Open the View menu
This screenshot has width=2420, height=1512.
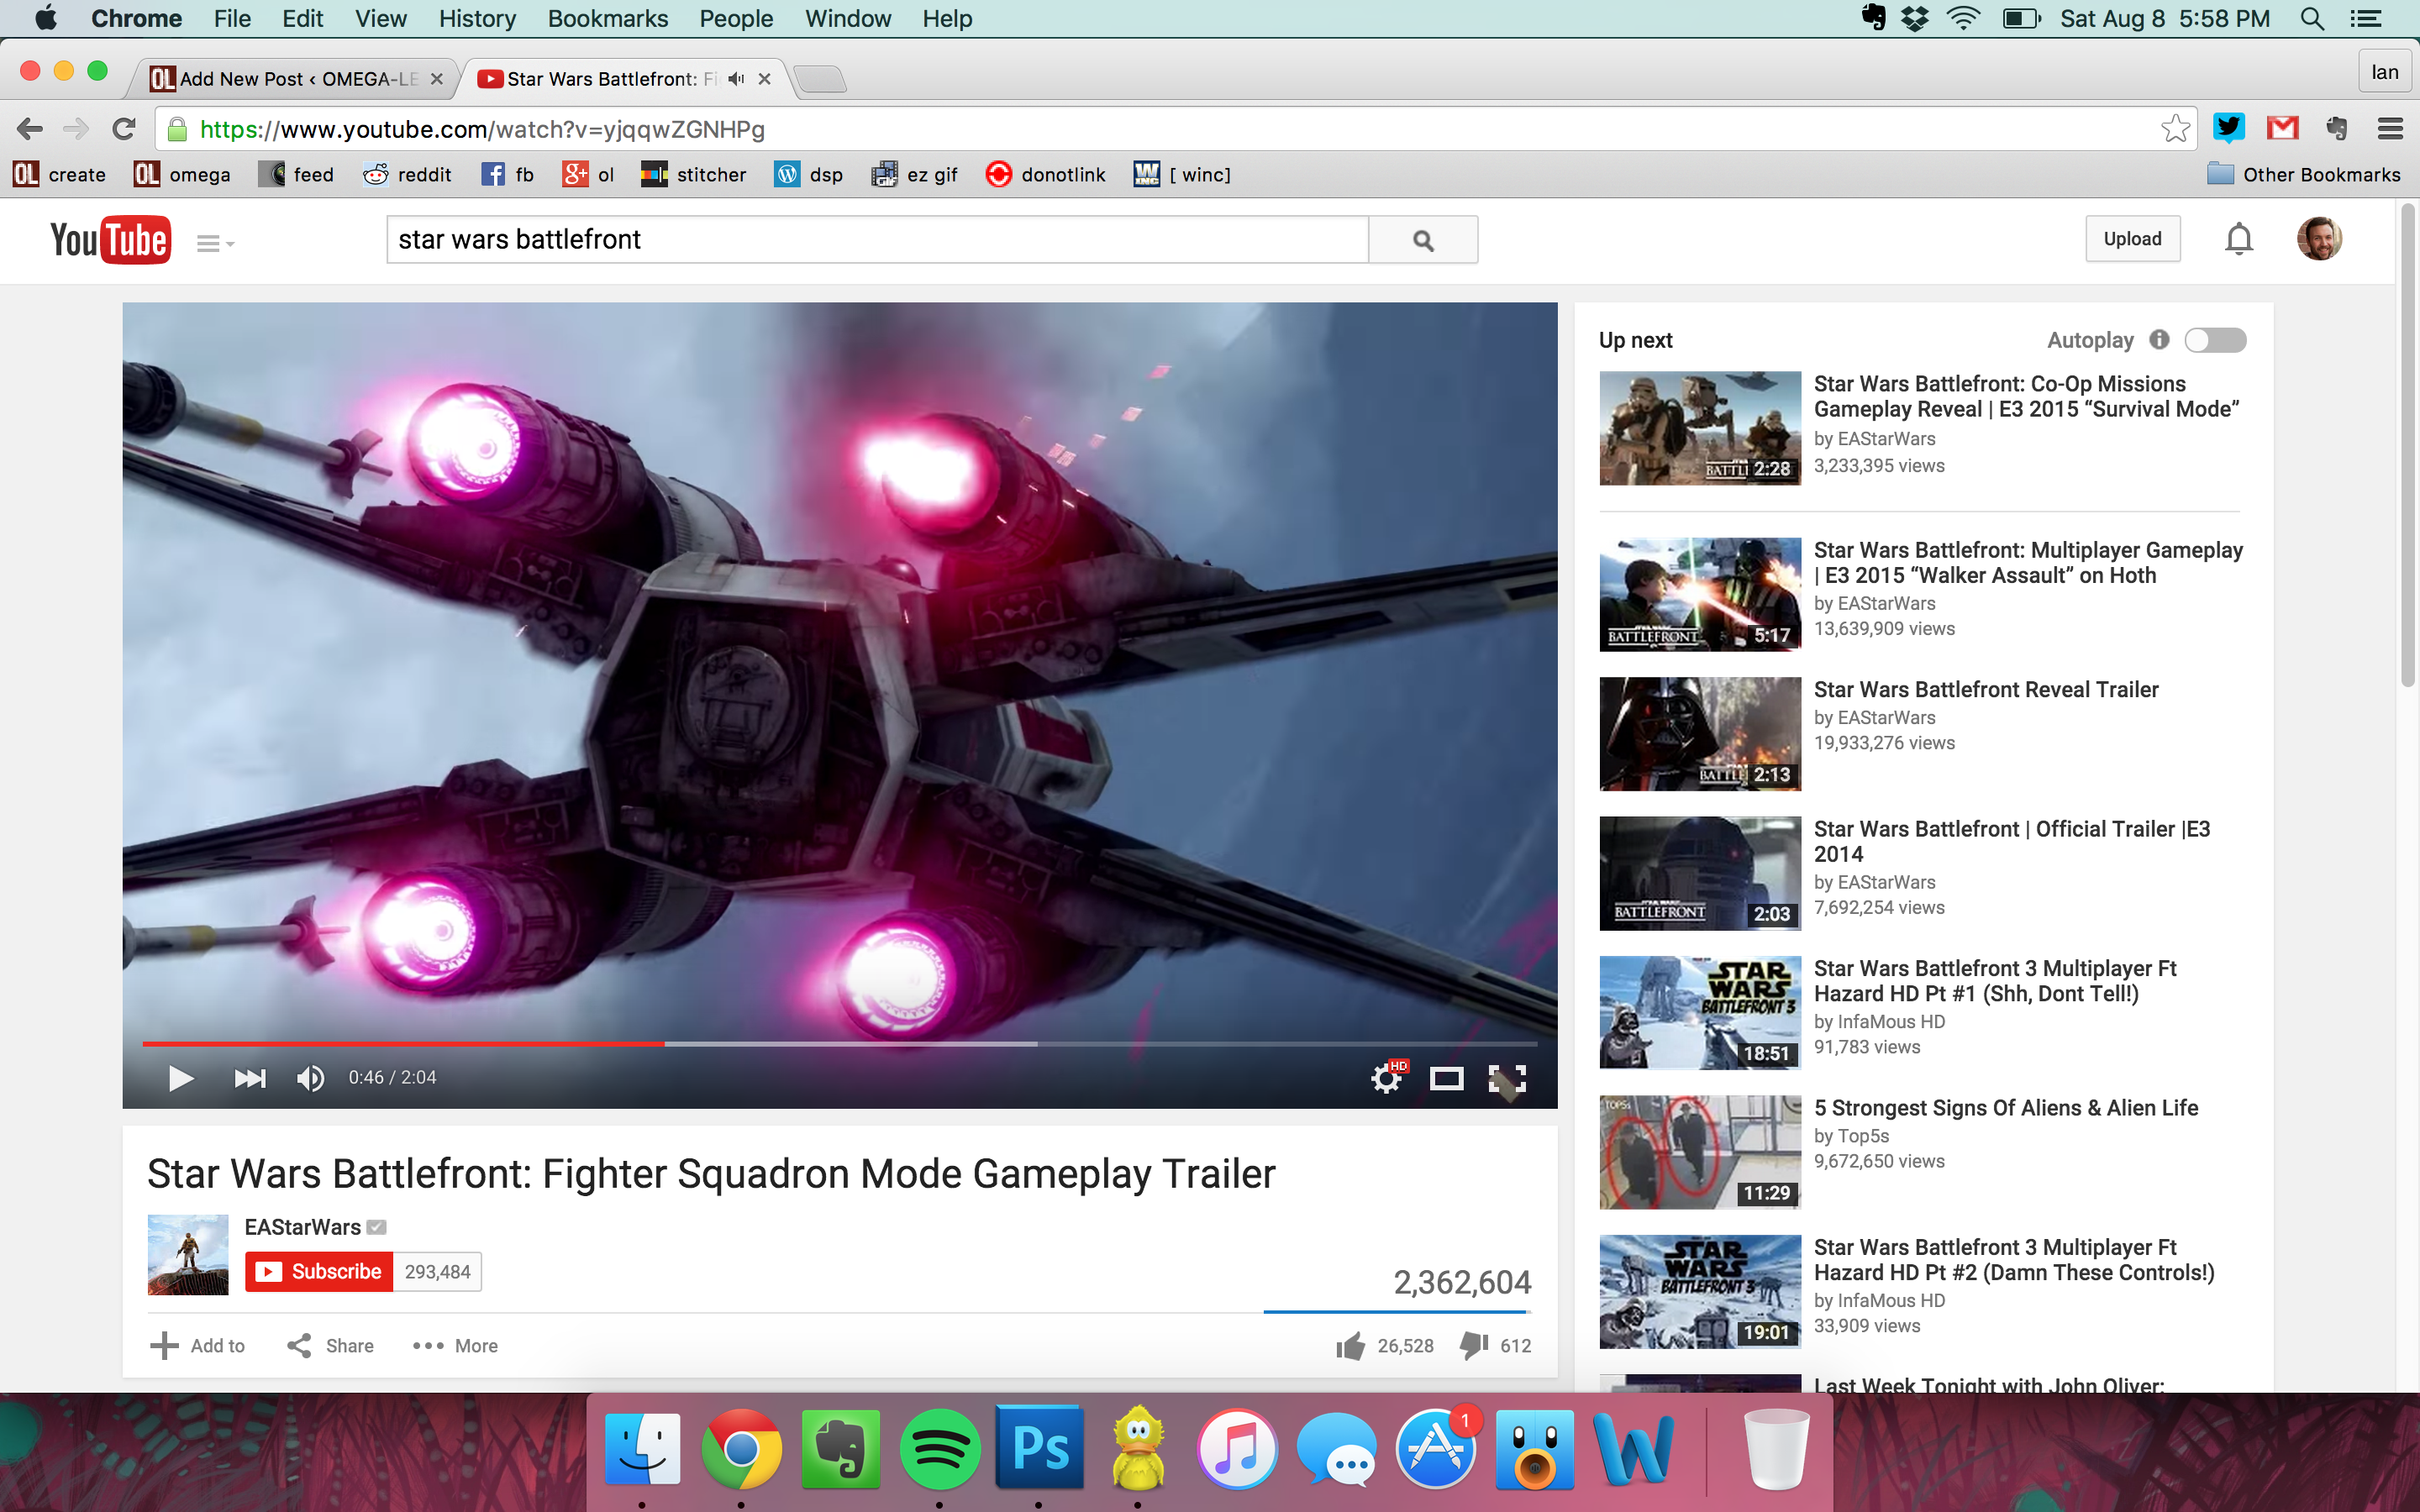coord(381,18)
